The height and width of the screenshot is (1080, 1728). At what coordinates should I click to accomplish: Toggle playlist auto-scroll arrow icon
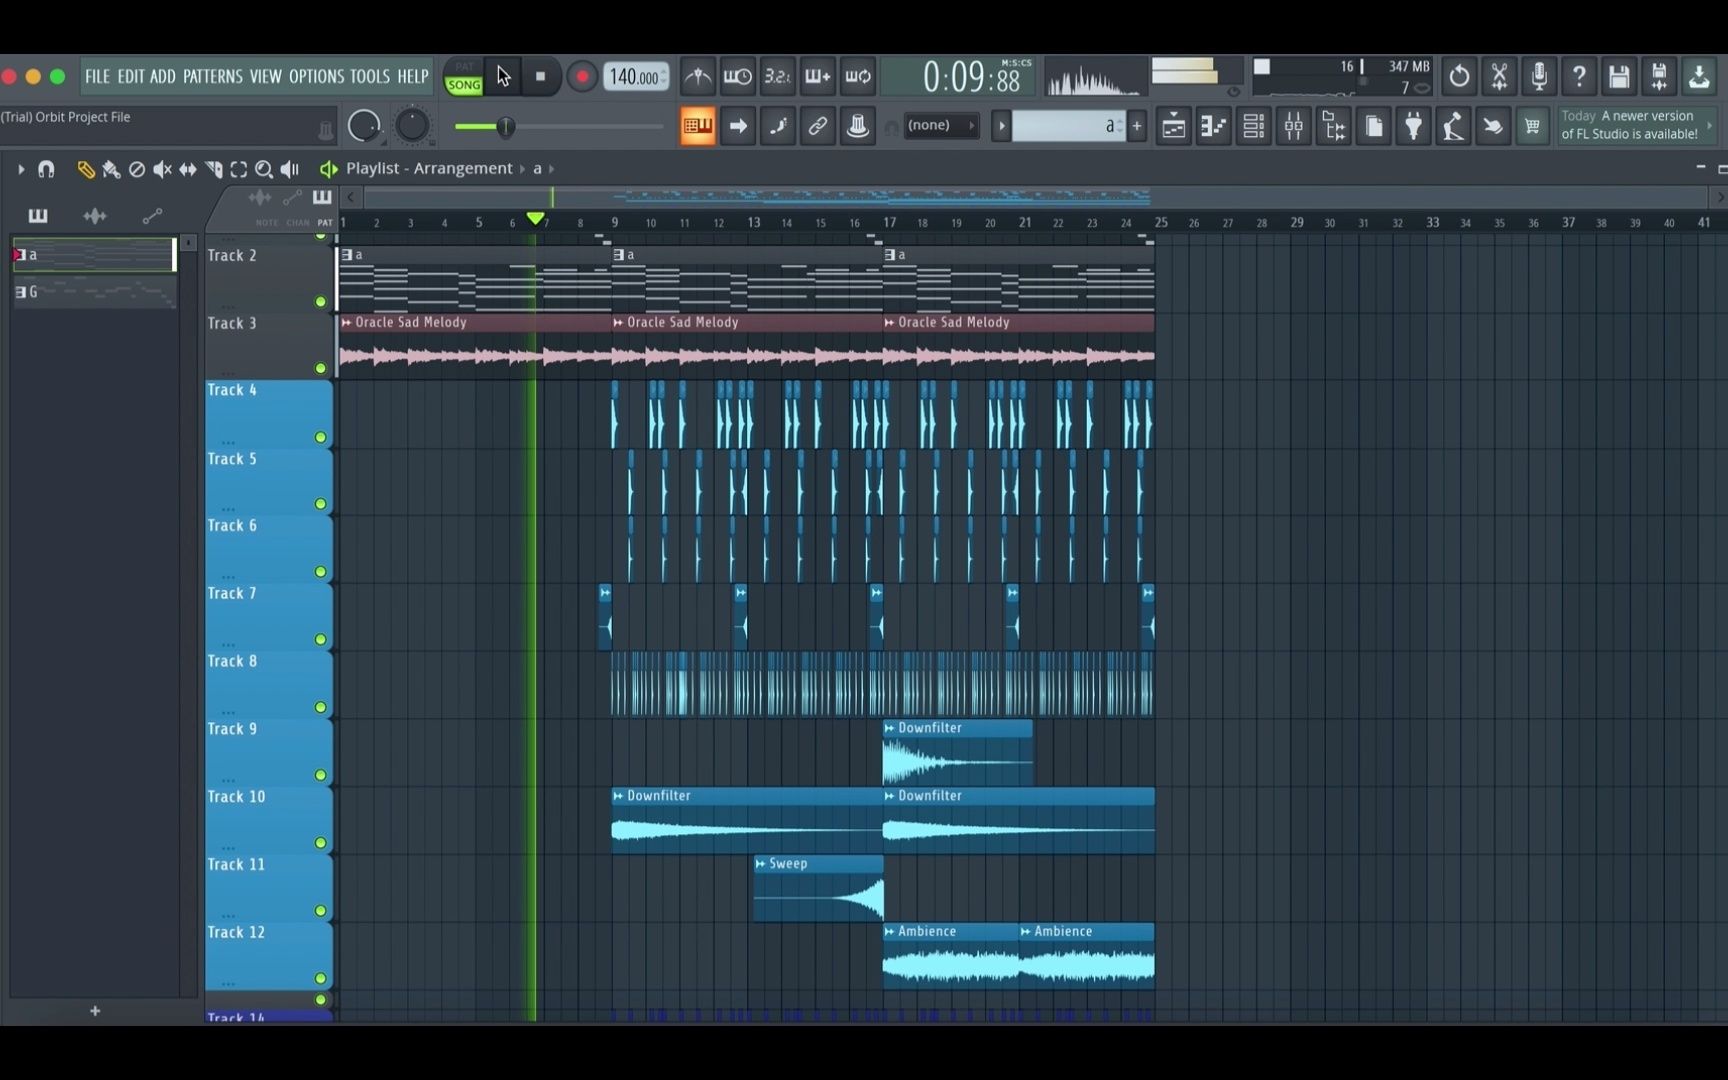coord(738,126)
